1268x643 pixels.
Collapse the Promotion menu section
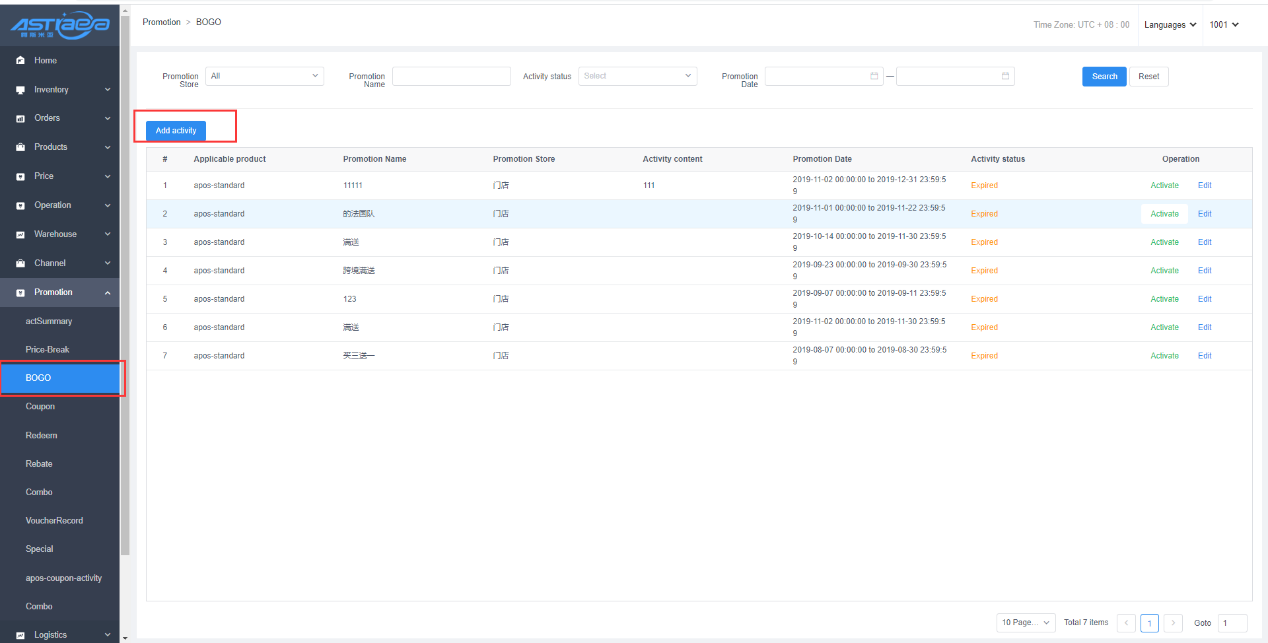point(107,293)
